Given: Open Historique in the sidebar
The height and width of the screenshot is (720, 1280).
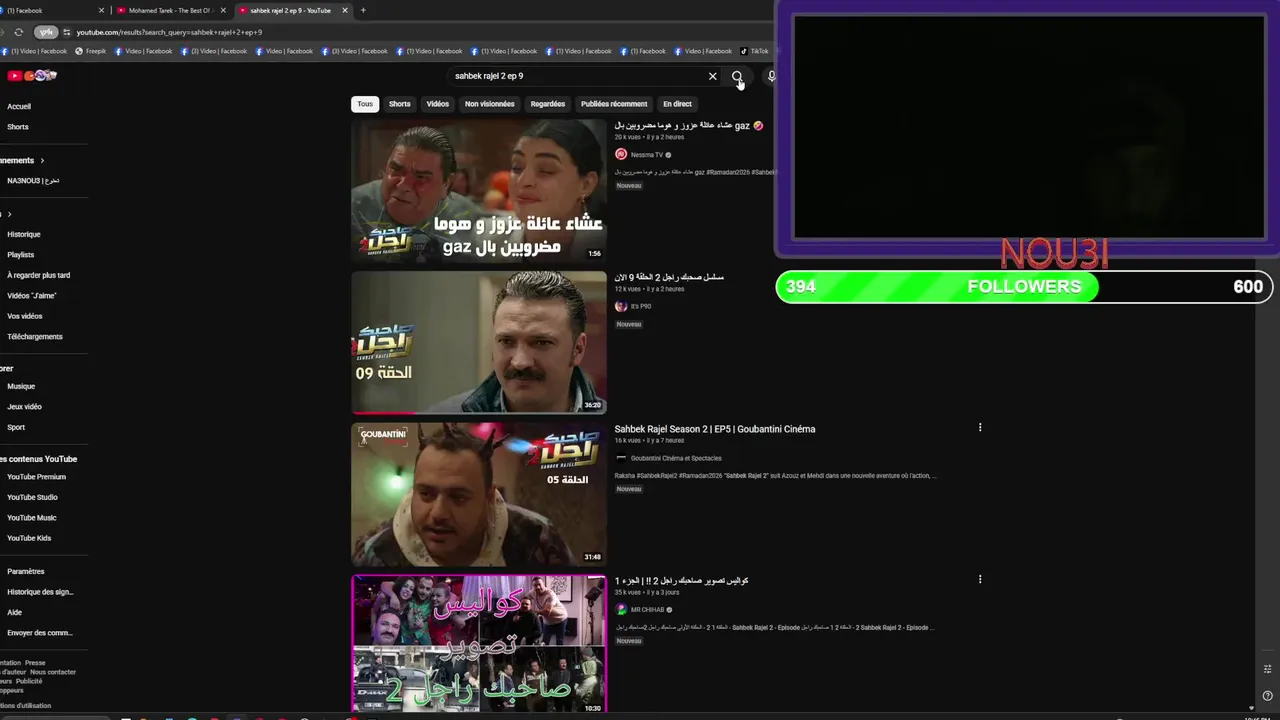Looking at the screenshot, I should [24, 234].
